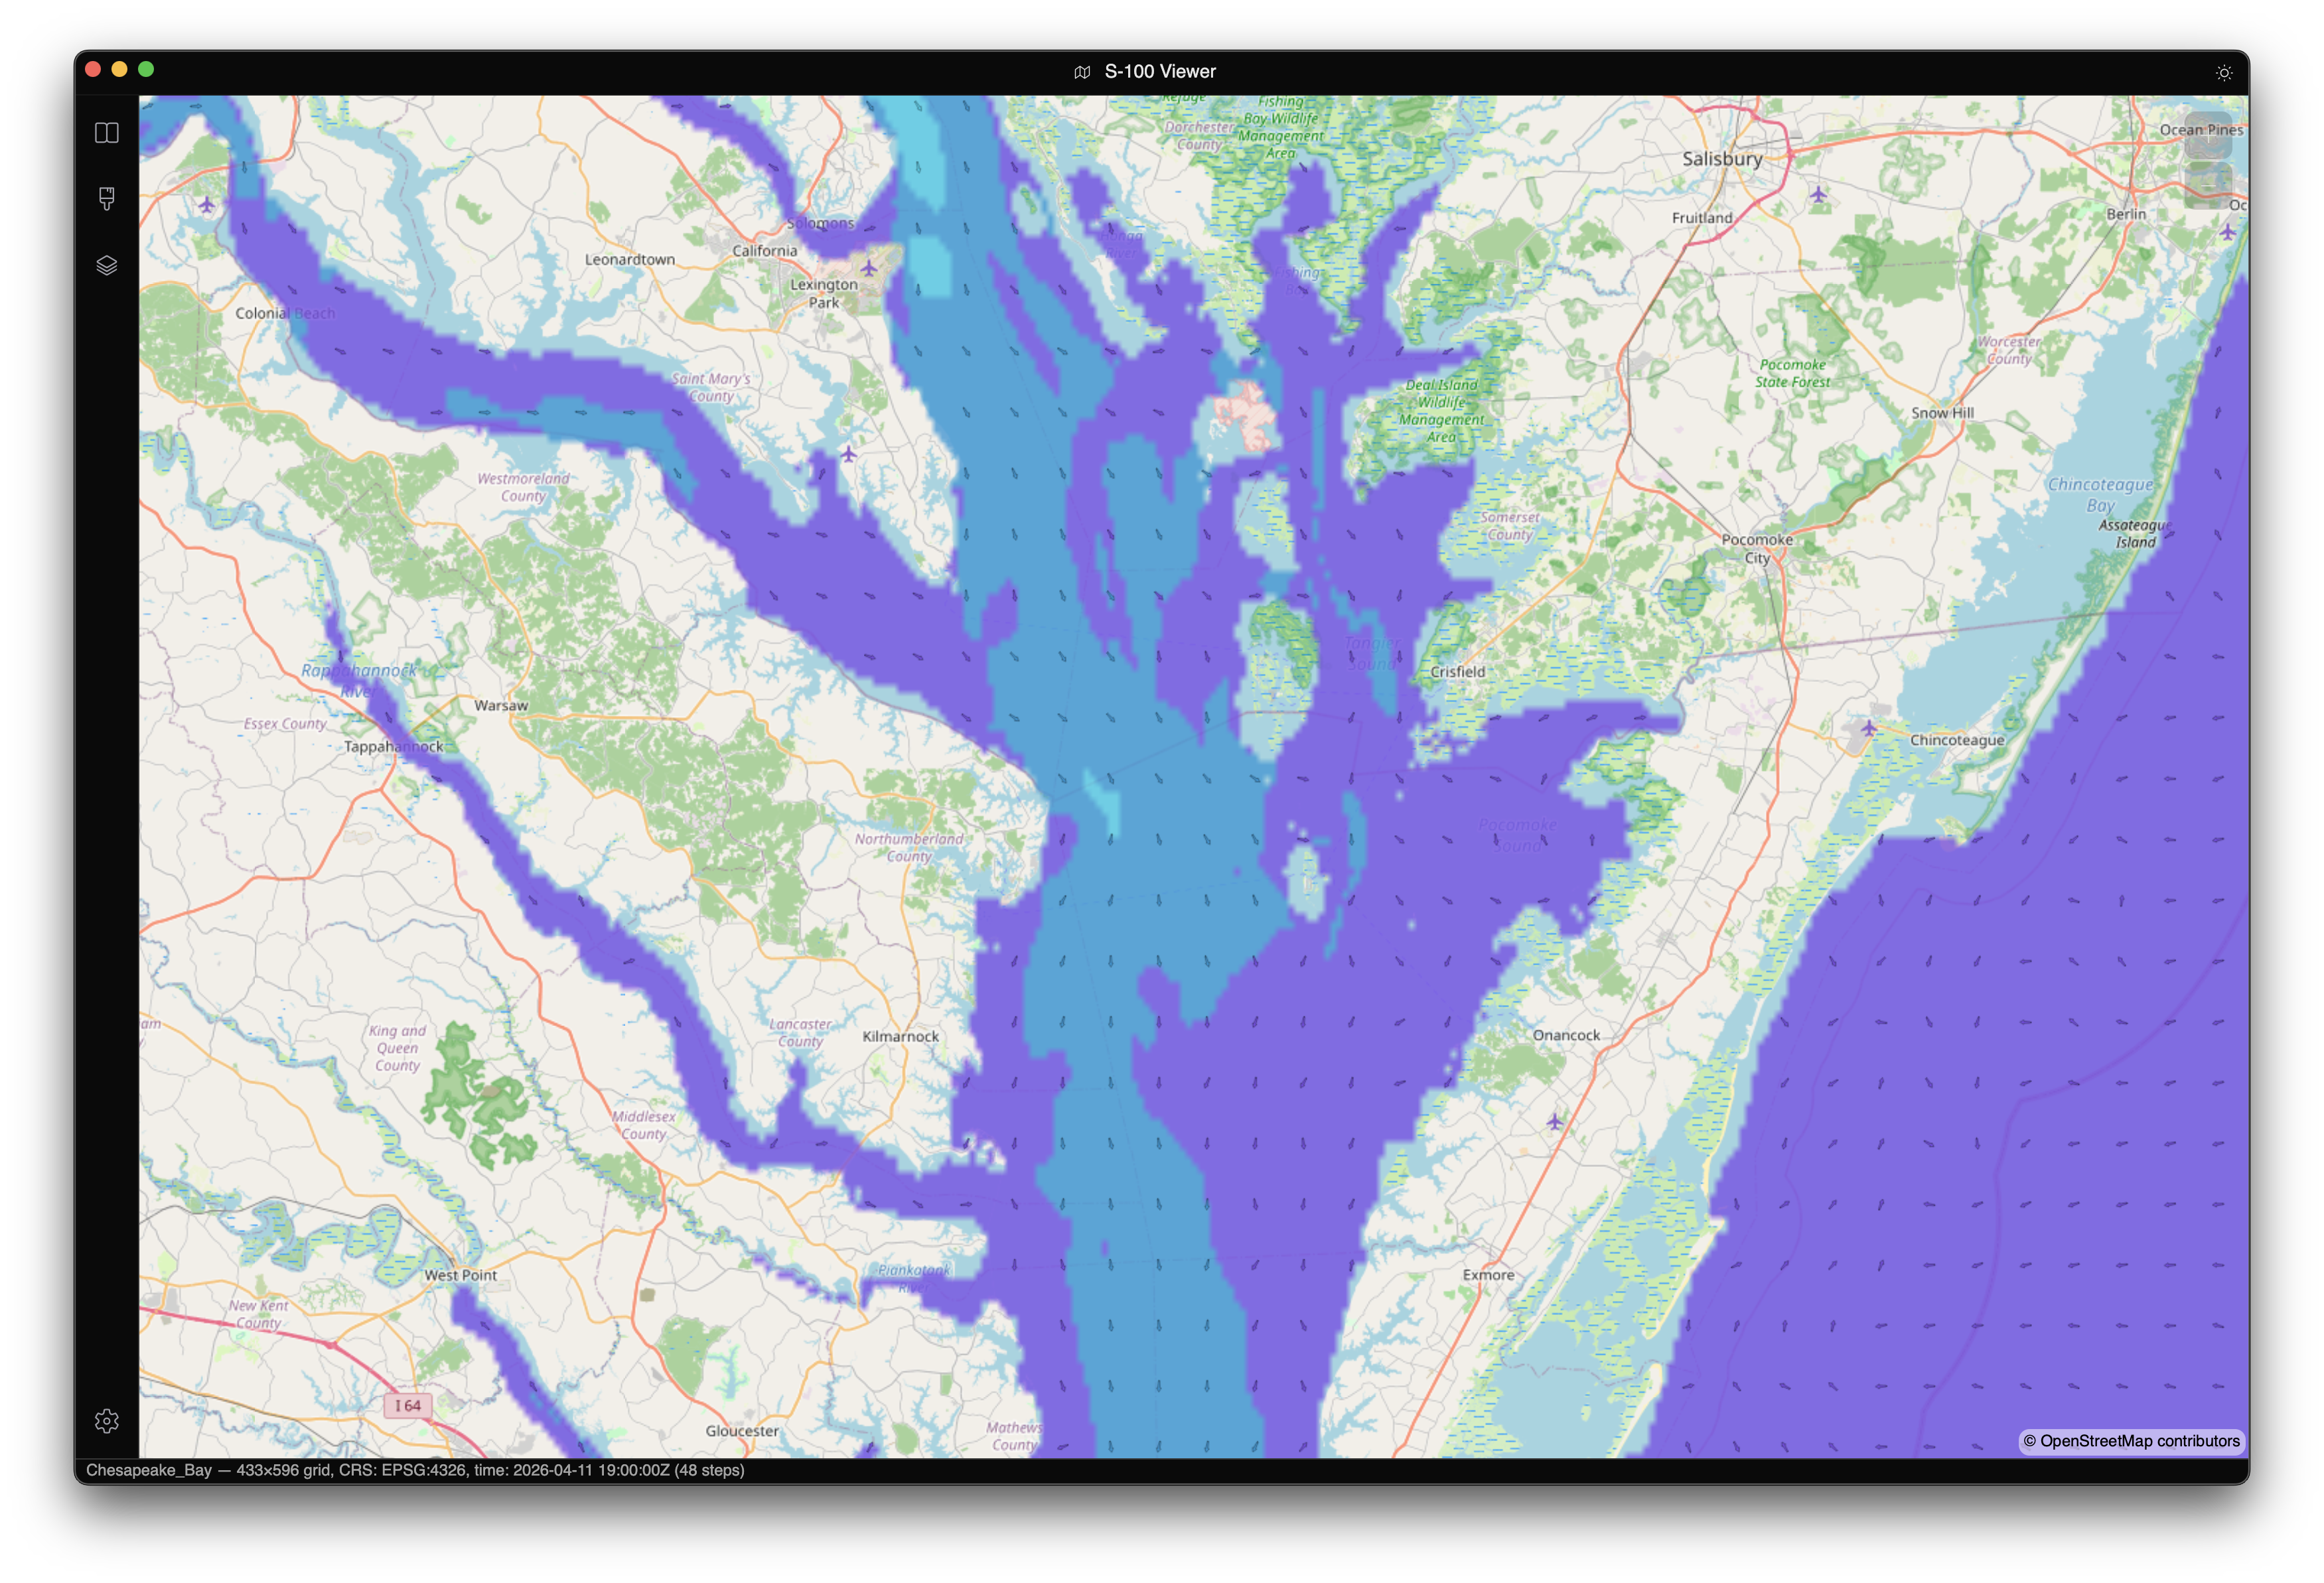
Task: Click the I 64 highway shield
Action: [408, 1405]
